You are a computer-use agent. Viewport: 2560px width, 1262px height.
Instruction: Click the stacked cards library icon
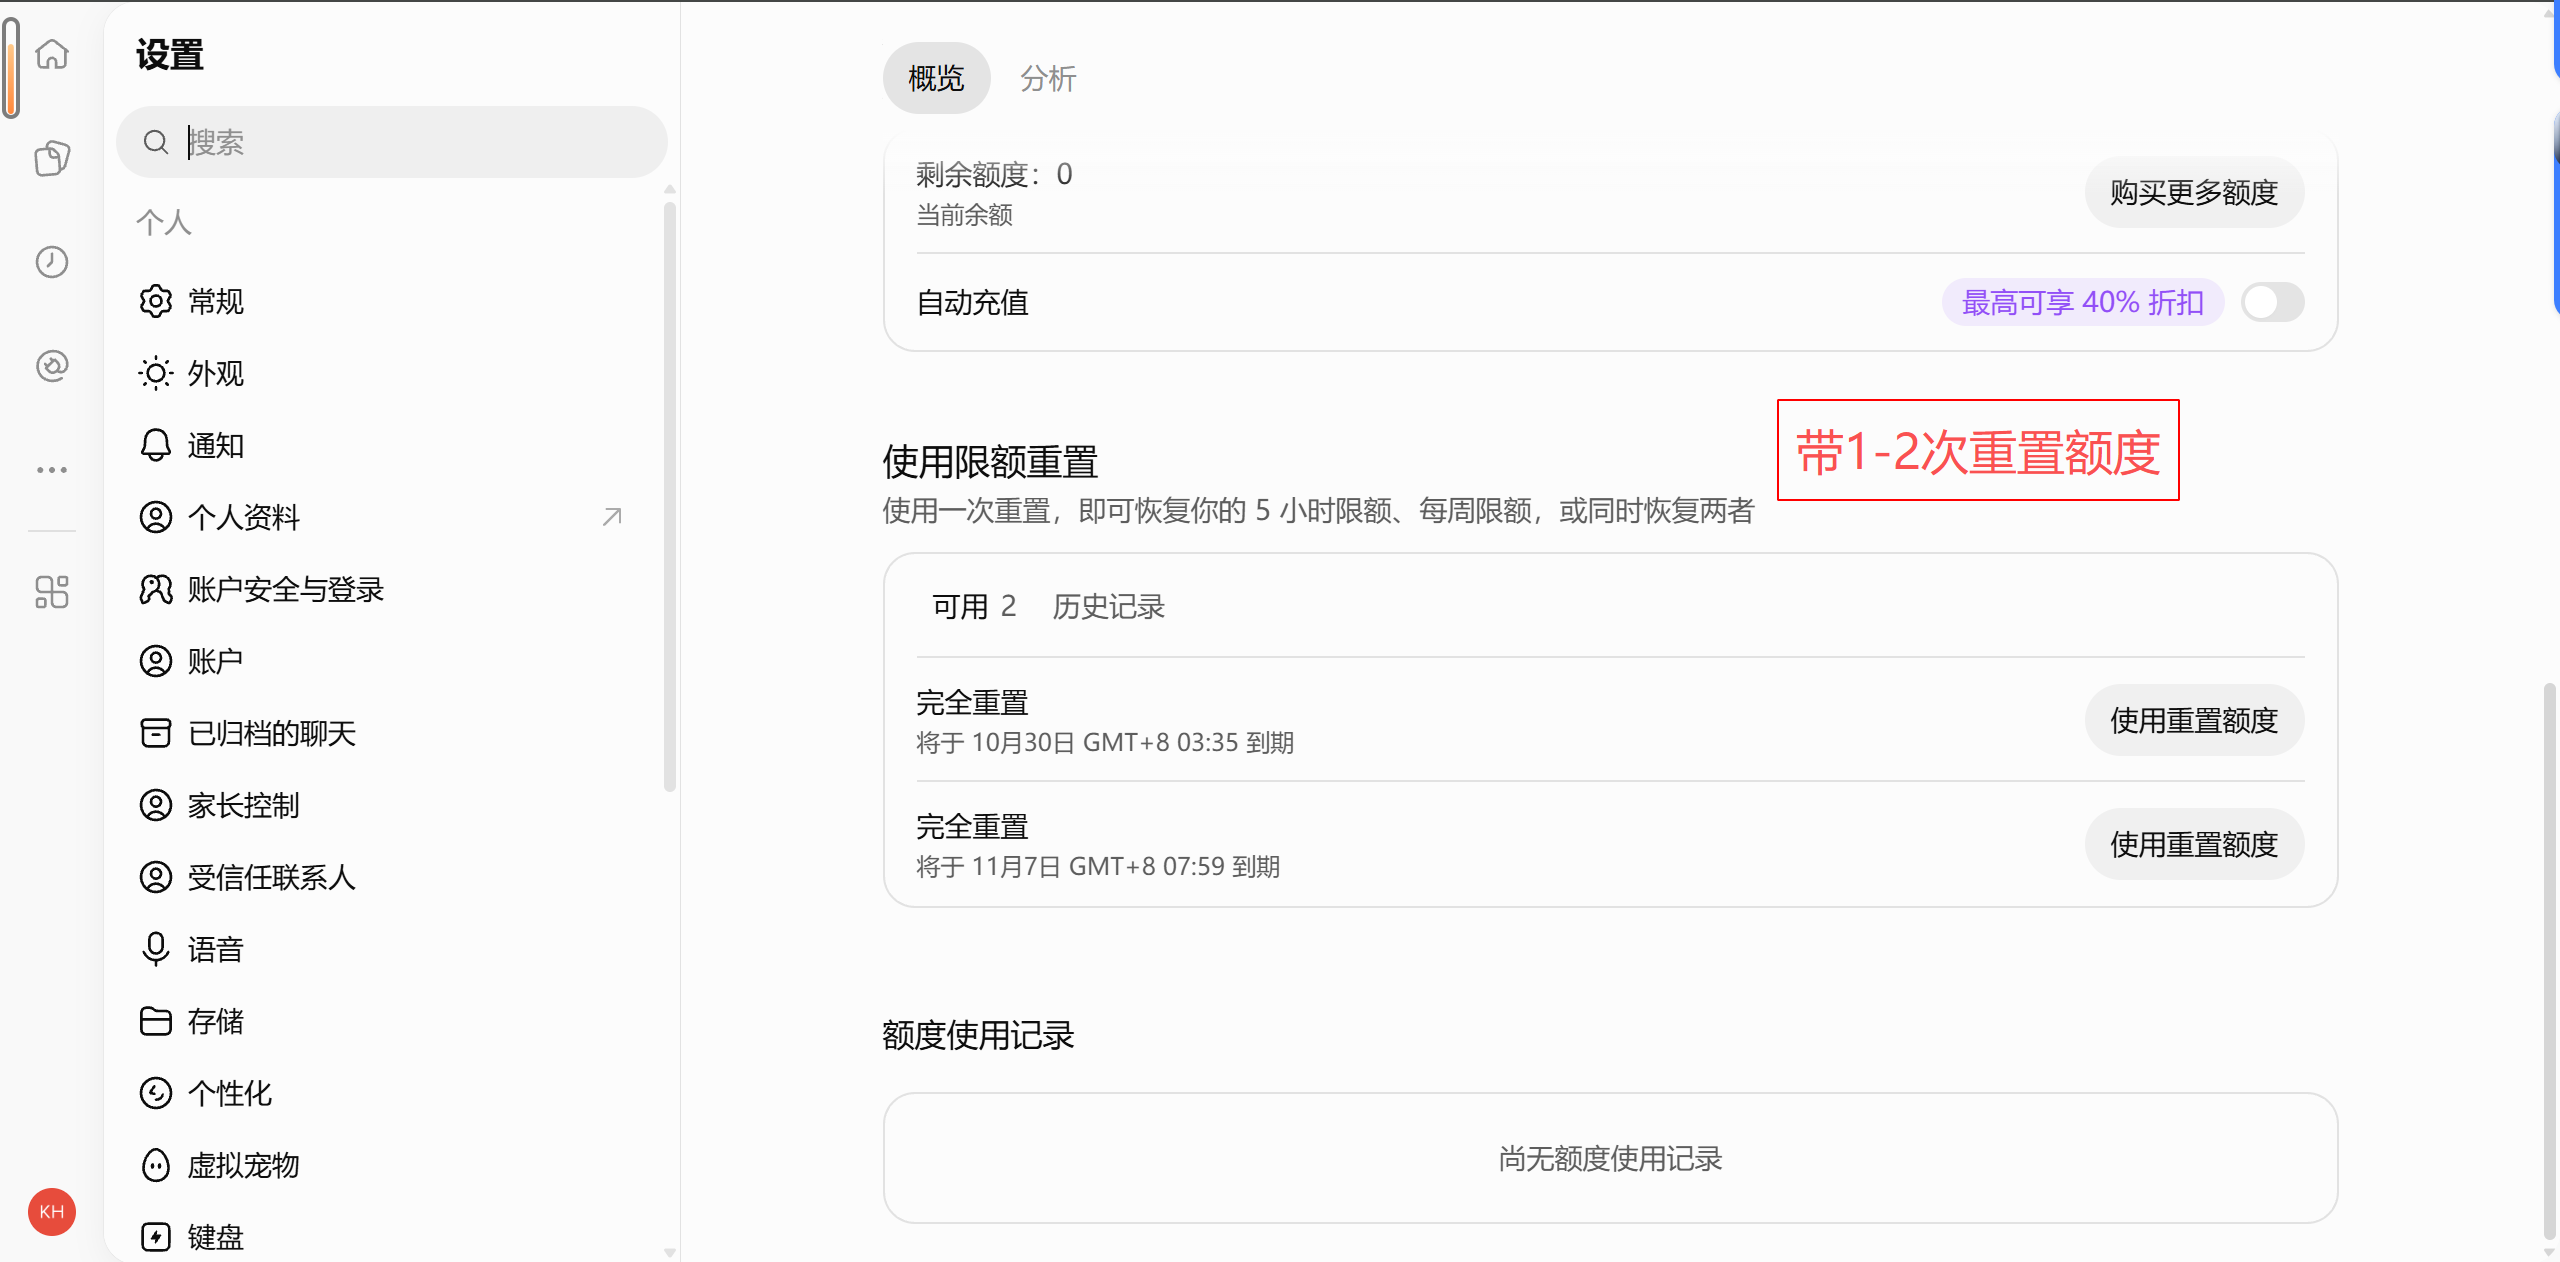coord(52,158)
